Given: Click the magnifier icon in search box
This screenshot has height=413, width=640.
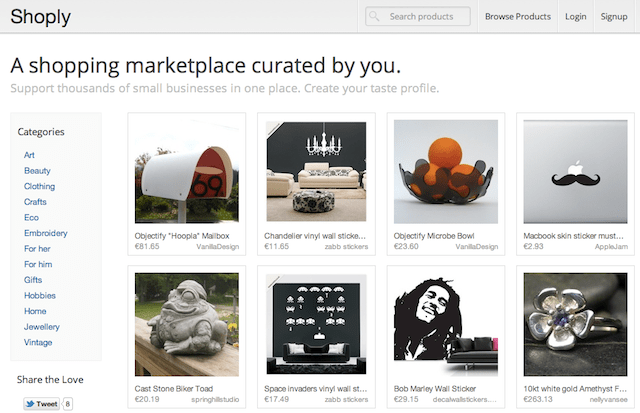Looking at the screenshot, I should click(x=377, y=17).
